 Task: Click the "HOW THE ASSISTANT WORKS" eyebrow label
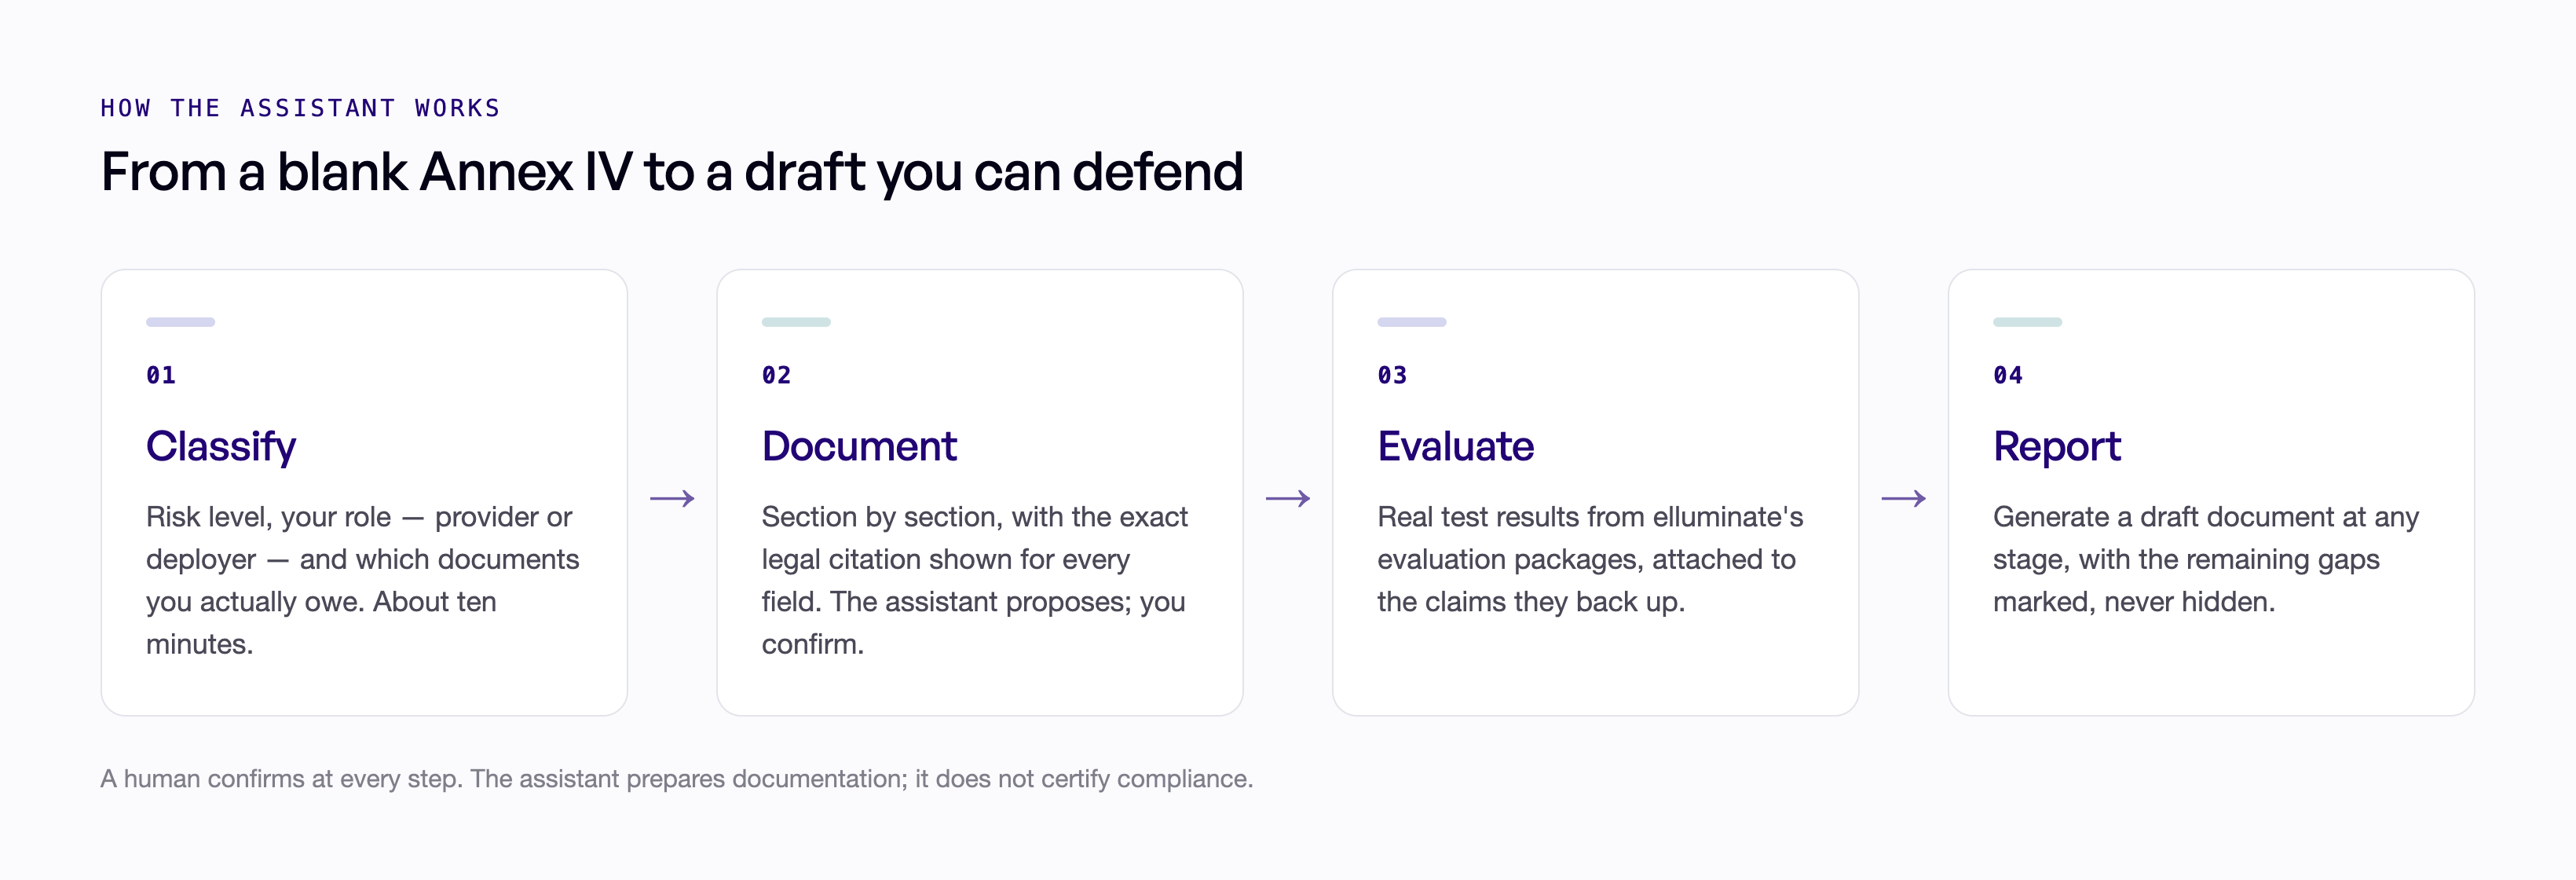coord(300,108)
